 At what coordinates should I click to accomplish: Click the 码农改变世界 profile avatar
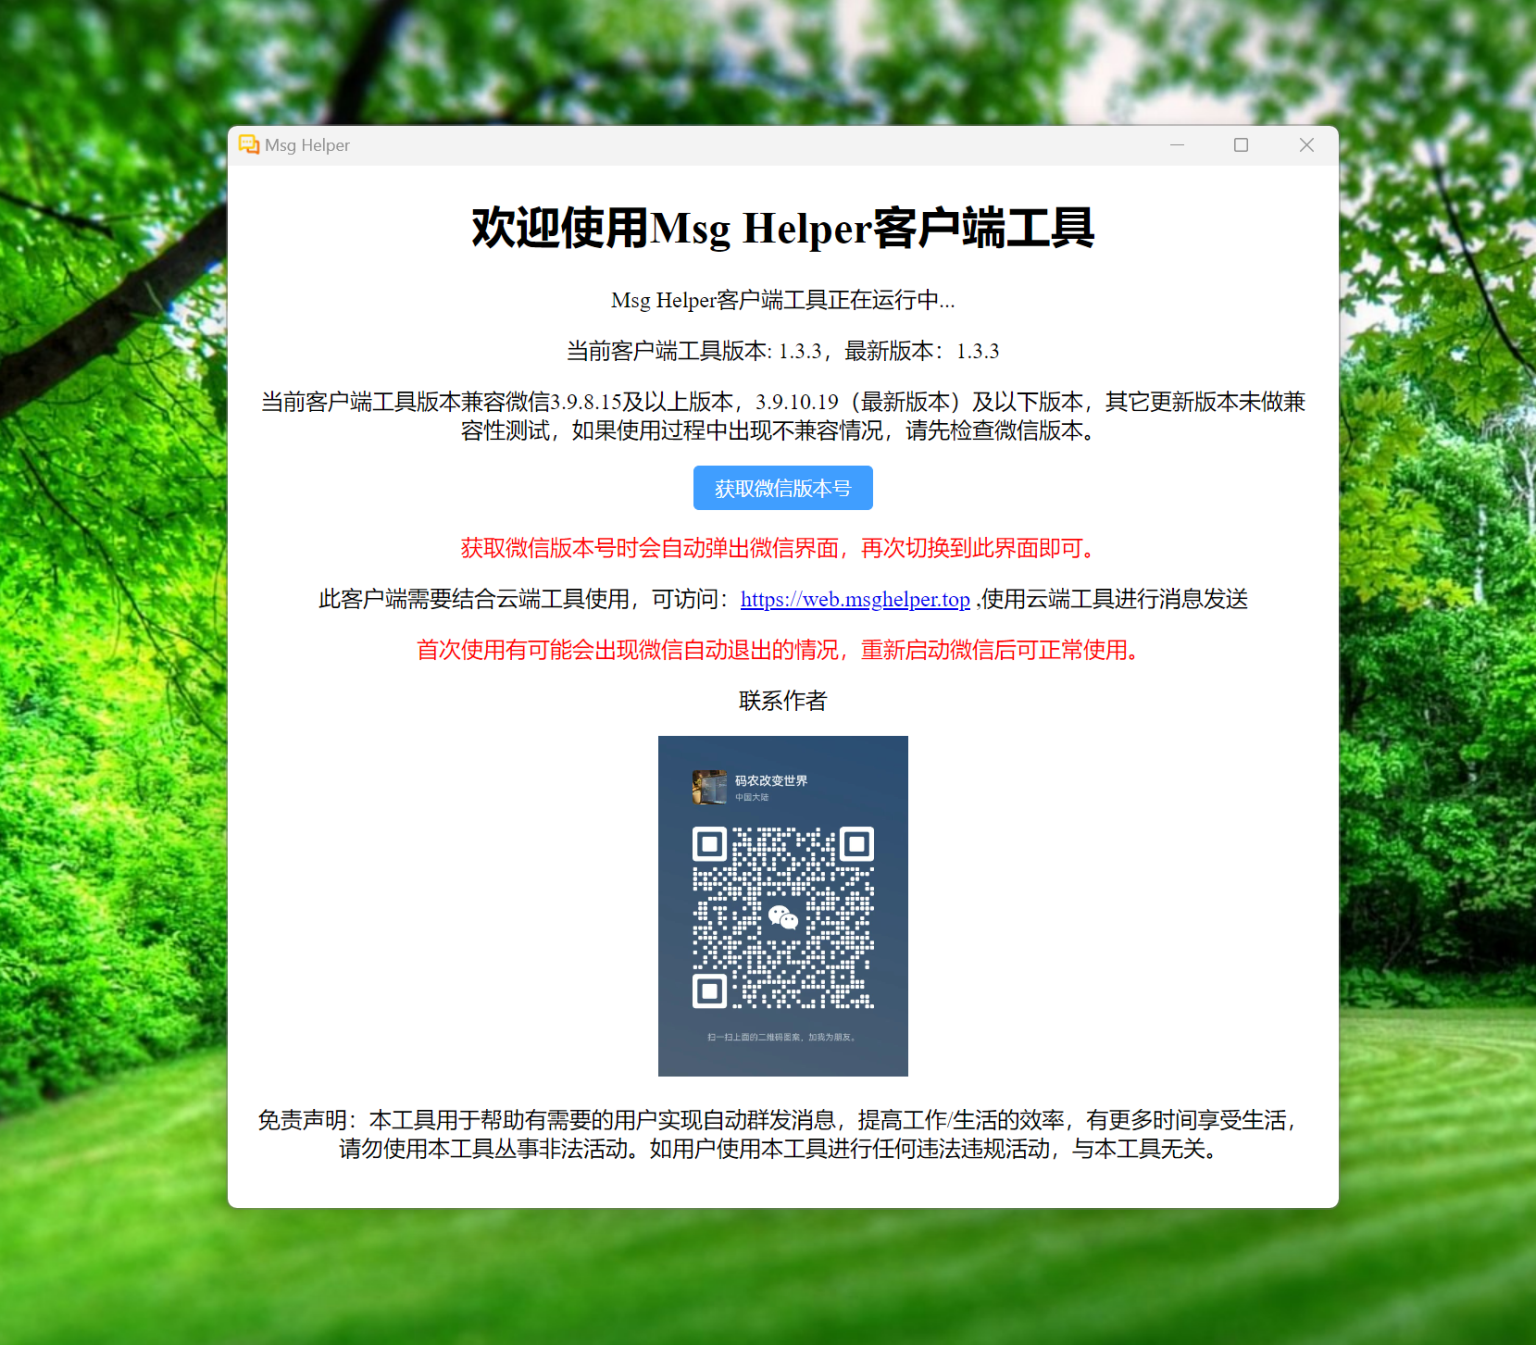[x=708, y=786]
